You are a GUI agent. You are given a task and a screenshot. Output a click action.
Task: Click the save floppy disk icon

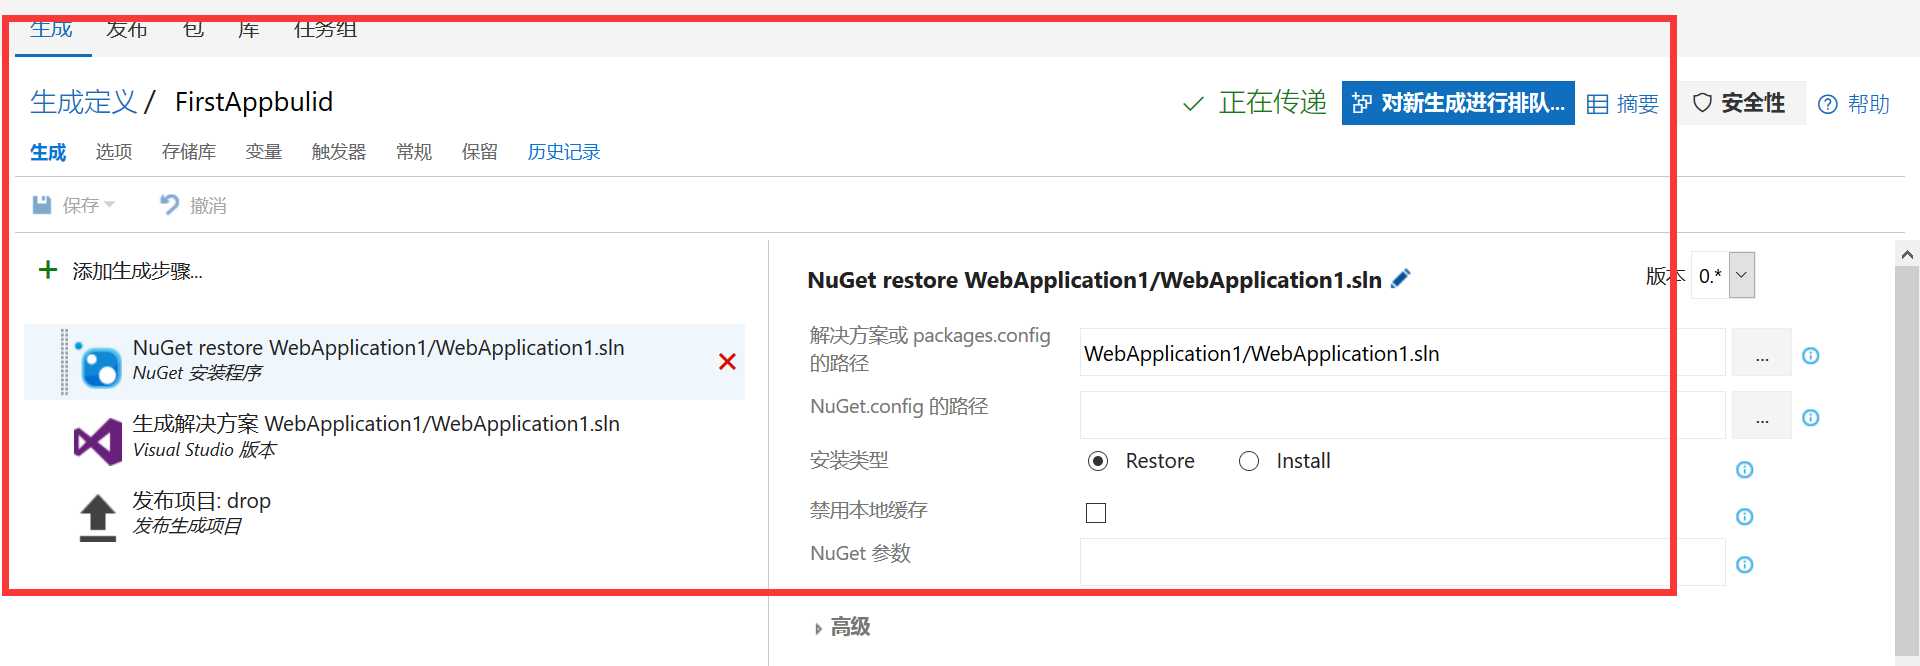coord(42,205)
